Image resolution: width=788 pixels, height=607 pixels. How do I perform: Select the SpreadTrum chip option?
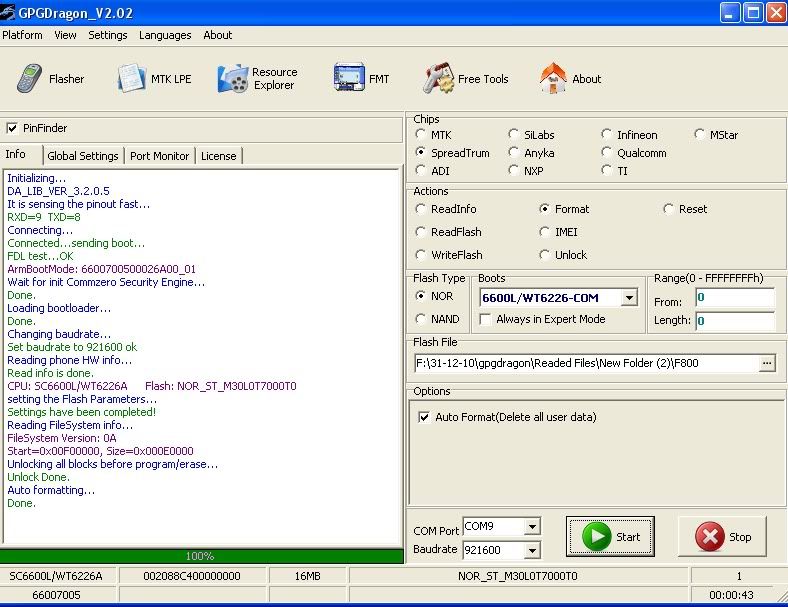[420, 152]
